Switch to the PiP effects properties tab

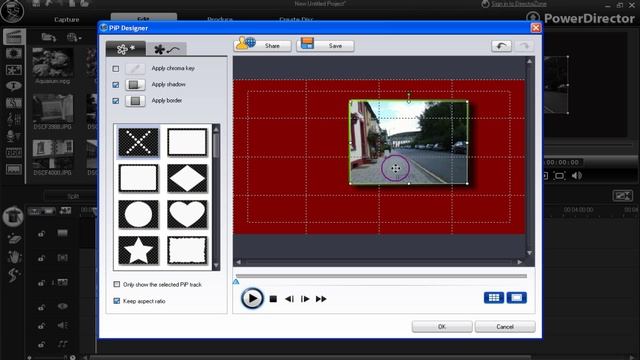(x=126, y=49)
